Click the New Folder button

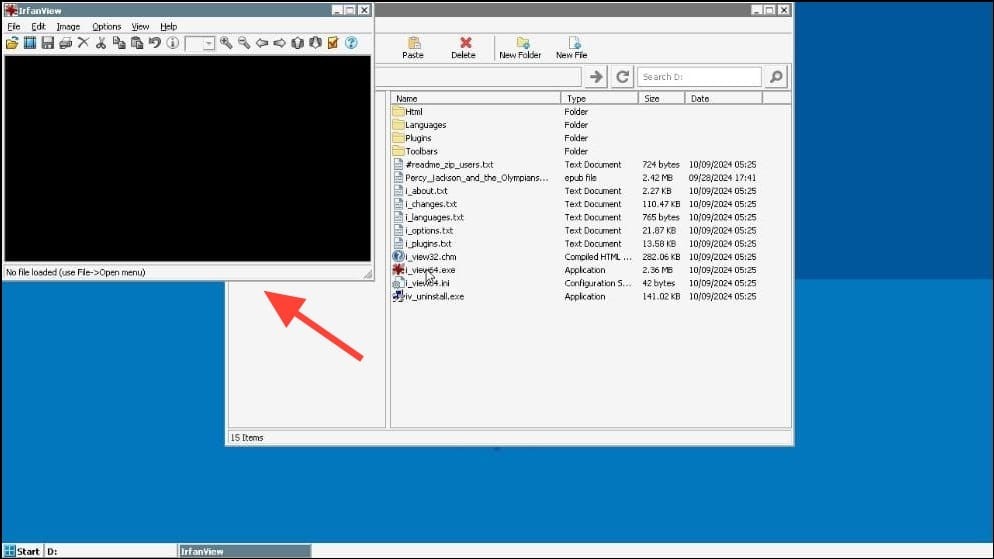pos(520,48)
